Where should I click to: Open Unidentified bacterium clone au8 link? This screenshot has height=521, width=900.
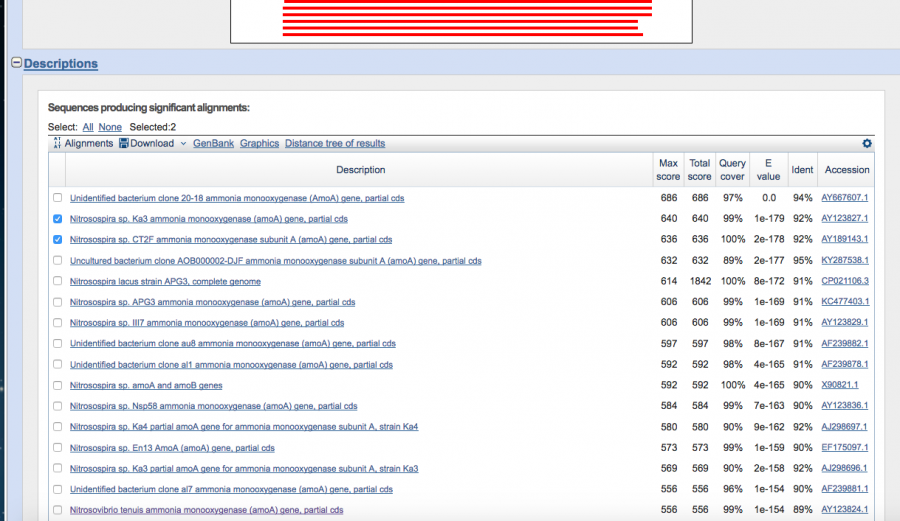click(233, 343)
